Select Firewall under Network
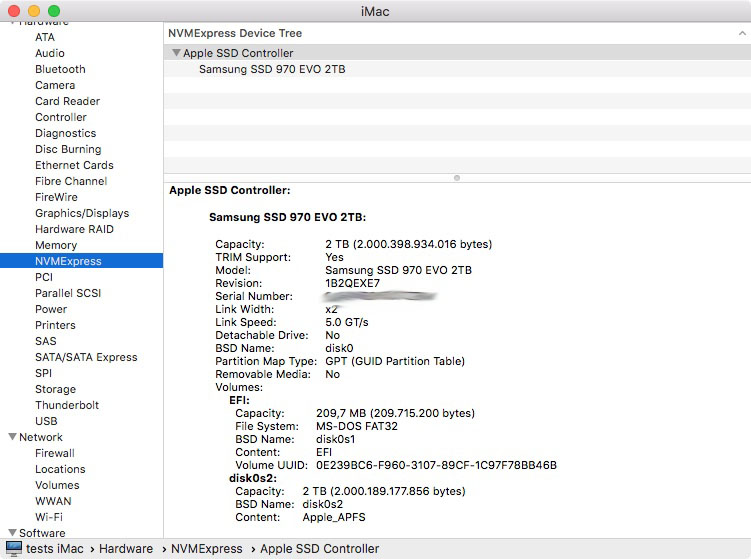This screenshot has height=559, width=751. click(x=55, y=453)
